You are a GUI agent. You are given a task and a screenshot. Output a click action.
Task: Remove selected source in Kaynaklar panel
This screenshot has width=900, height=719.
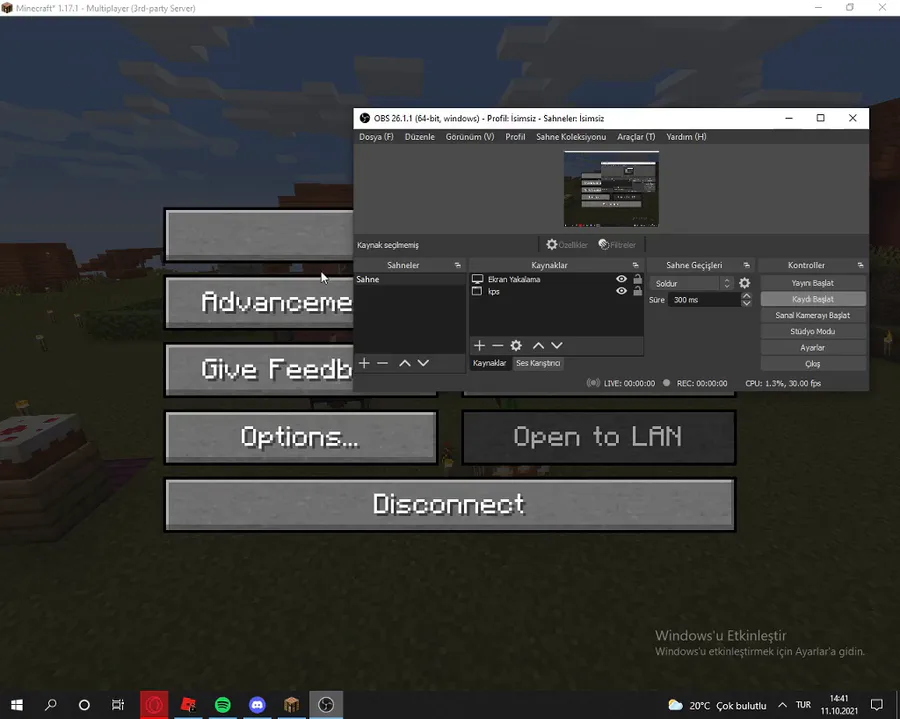[x=498, y=345]
